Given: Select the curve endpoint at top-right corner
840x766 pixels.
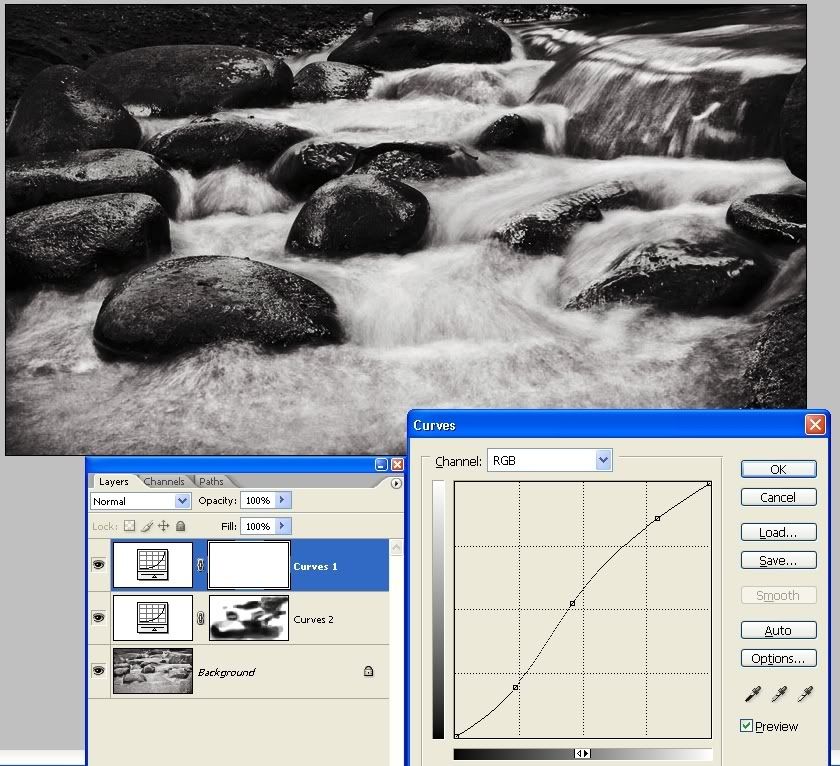Looking at the screenshot, I should pyautogui.click(x=709, y=484).
